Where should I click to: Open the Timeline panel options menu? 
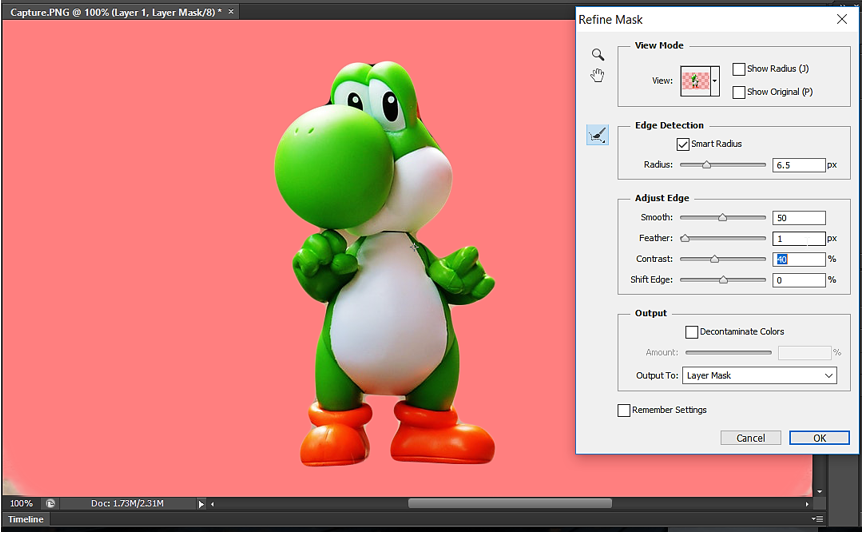(817, 519)
